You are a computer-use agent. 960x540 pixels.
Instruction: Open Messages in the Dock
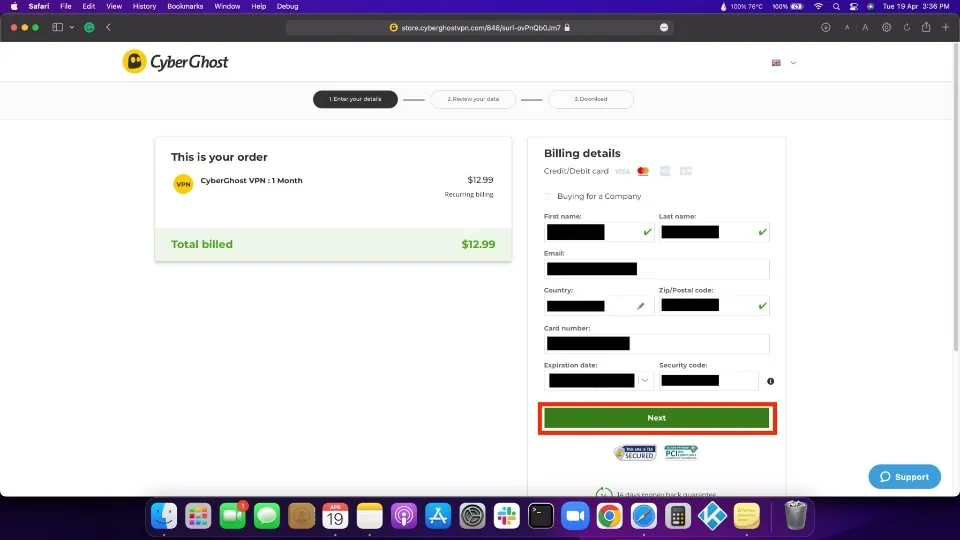click(x=267, y=516)
